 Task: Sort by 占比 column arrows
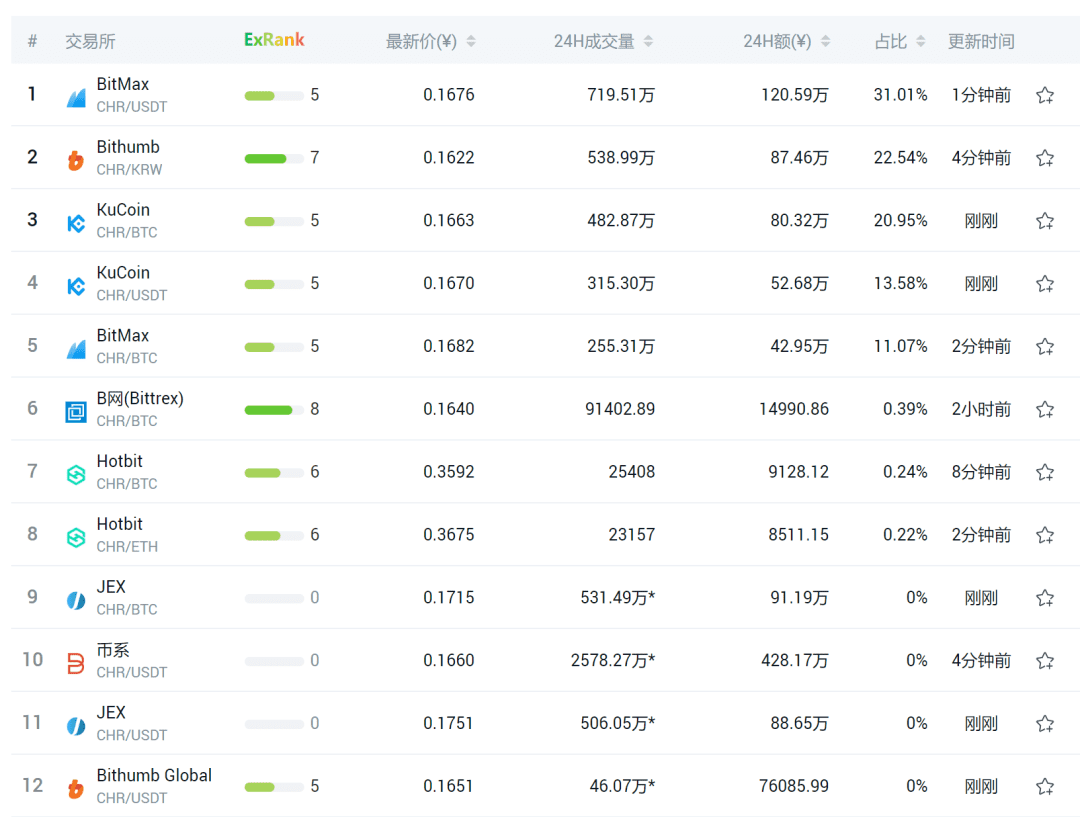(x=920, y=41)
